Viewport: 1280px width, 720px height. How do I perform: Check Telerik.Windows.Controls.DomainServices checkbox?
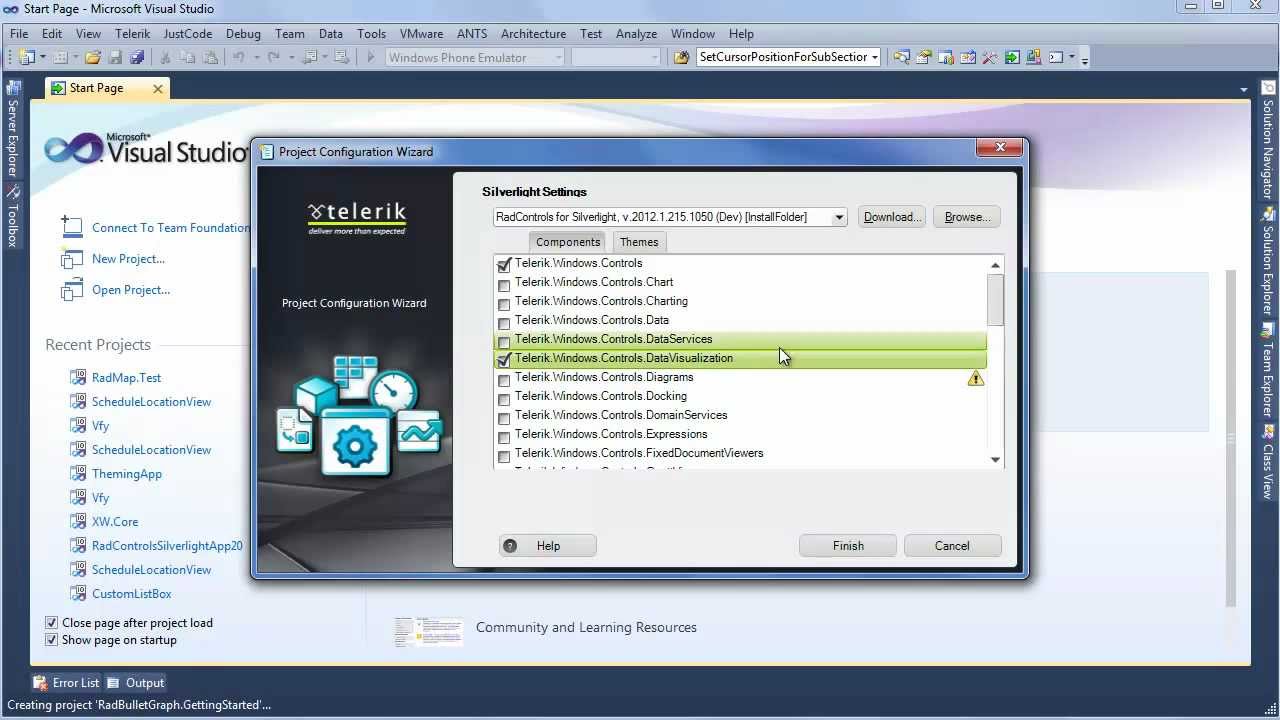[x=504, y=418]
